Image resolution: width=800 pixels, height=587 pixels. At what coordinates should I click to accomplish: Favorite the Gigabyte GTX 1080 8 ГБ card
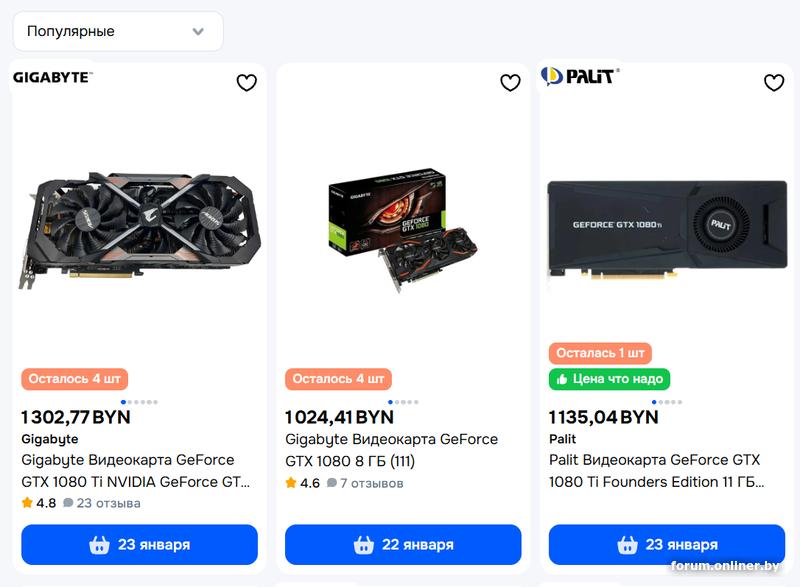click(x=510, y=83)
